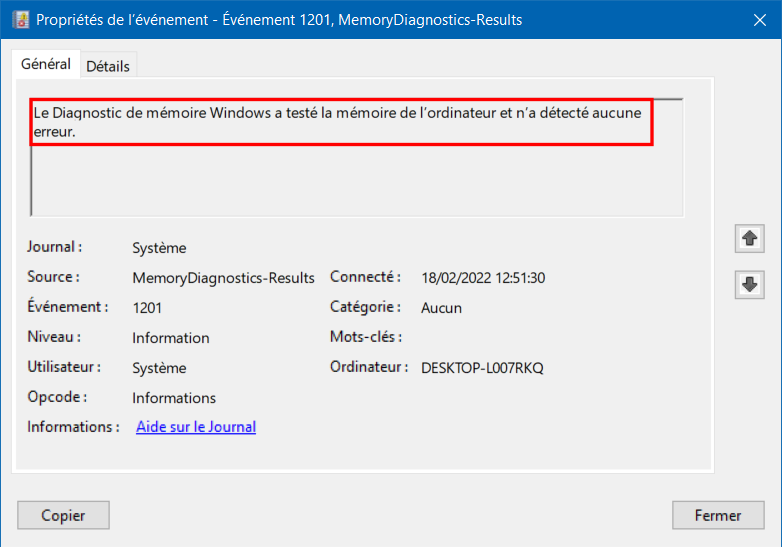Click the Connecté : label
The height and width of the screenshot is (547, 782).
[365, 277]
